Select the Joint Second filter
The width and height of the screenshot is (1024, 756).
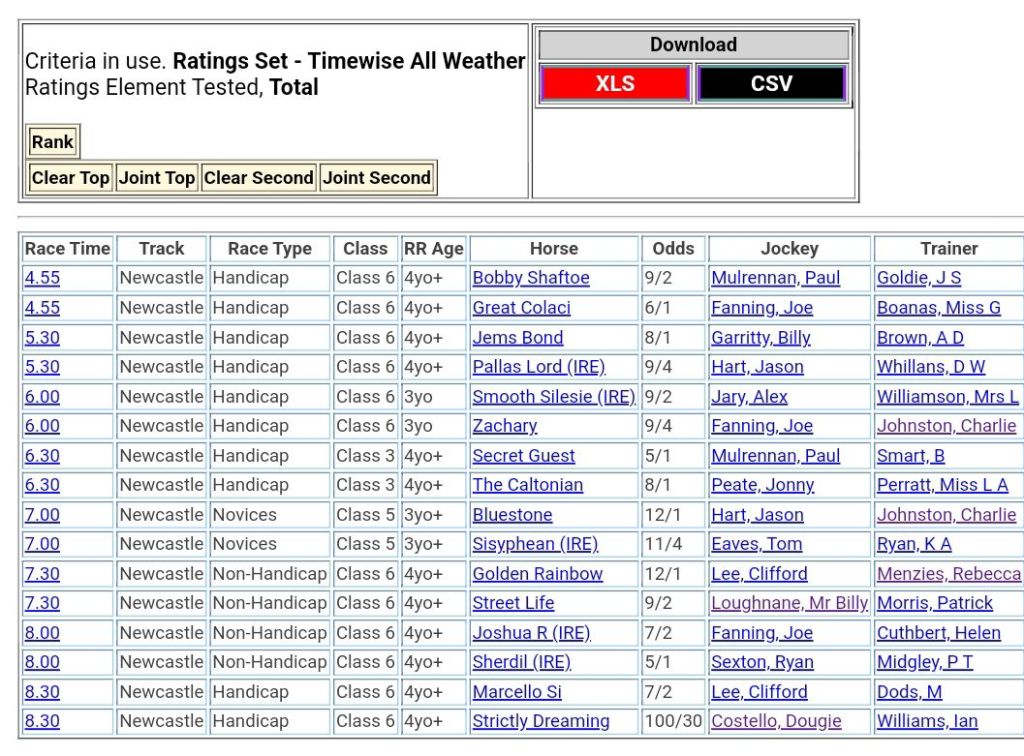click(376, 178)
